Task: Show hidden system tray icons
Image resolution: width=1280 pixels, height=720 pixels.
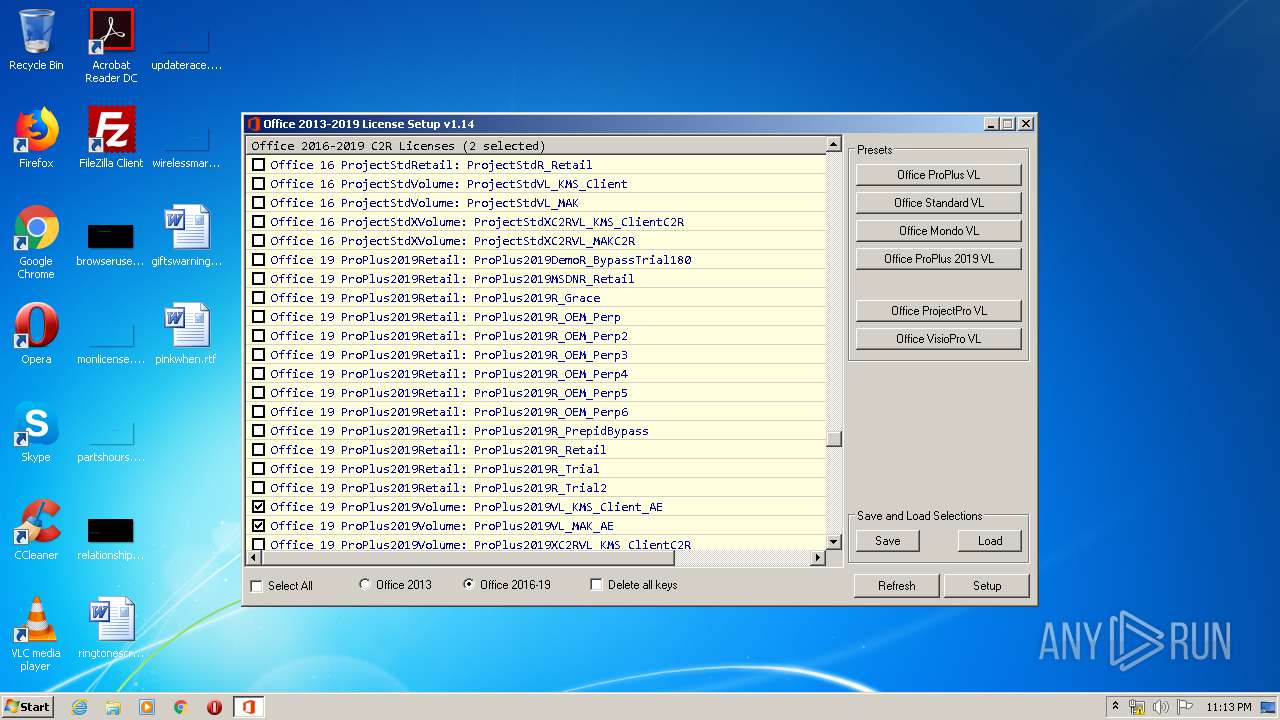Action: click(x=1115, y=706)
